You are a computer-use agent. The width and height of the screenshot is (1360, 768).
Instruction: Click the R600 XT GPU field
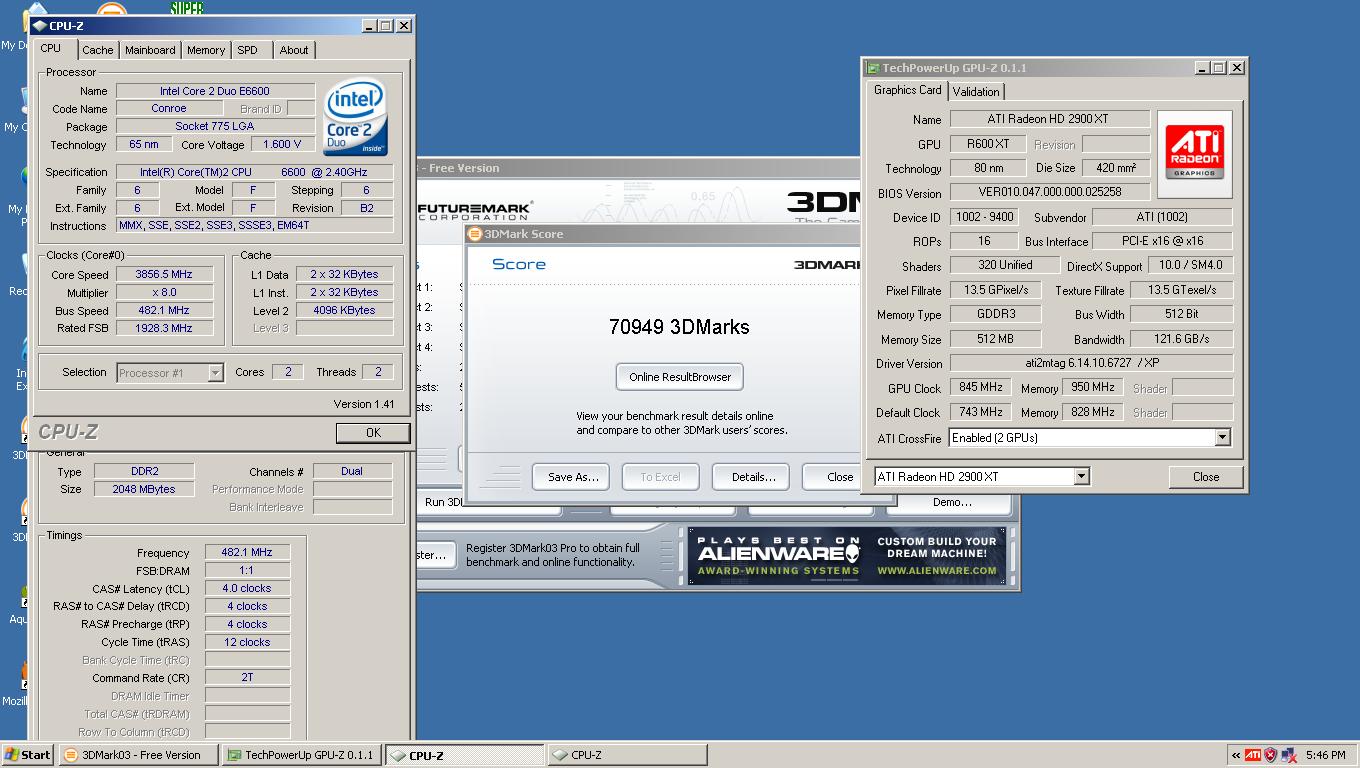coord(988,144)
